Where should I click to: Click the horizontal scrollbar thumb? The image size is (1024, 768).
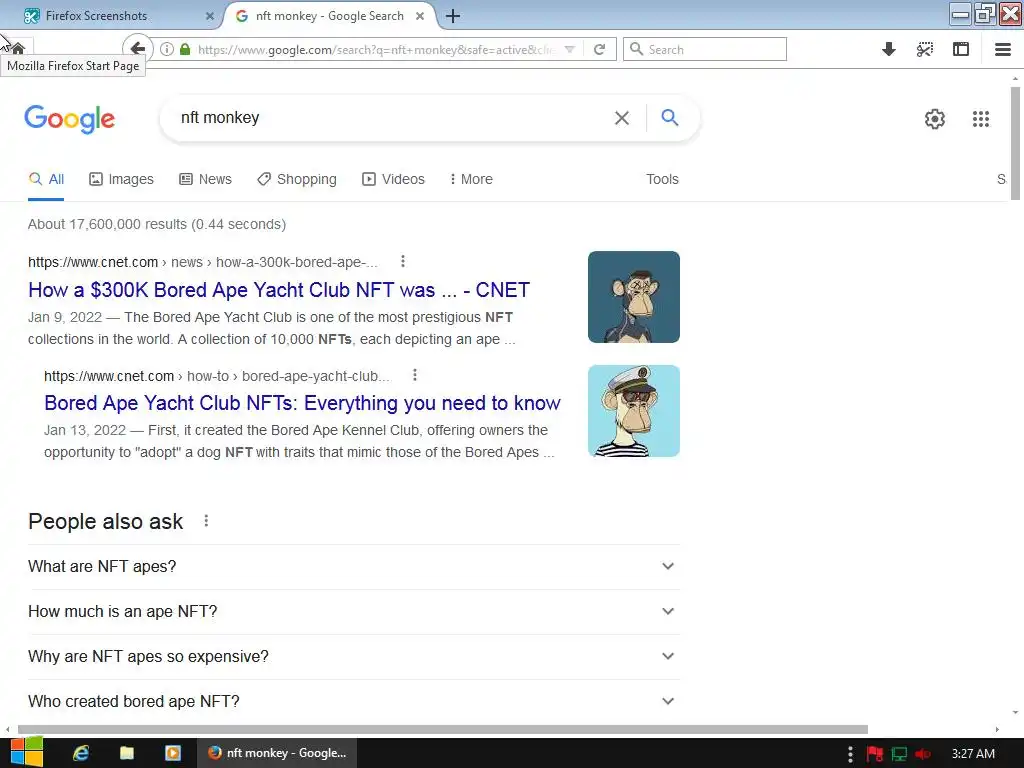443,729
